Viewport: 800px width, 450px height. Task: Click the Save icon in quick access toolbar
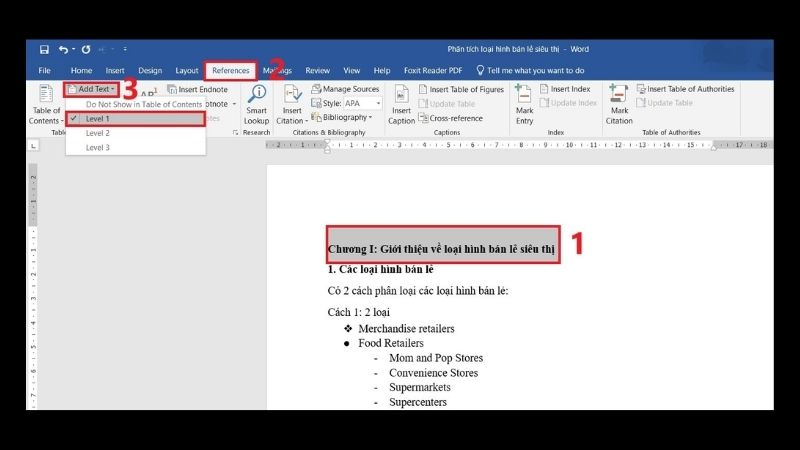(x=44, y=49)
